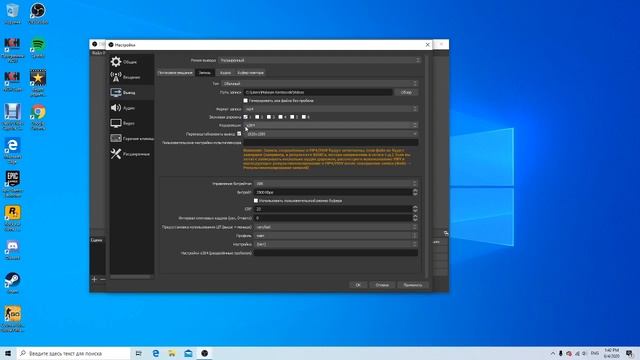This screenshot has width=640, height=360.
Task: Switch to the Recording tab
Action: [205, 73]
